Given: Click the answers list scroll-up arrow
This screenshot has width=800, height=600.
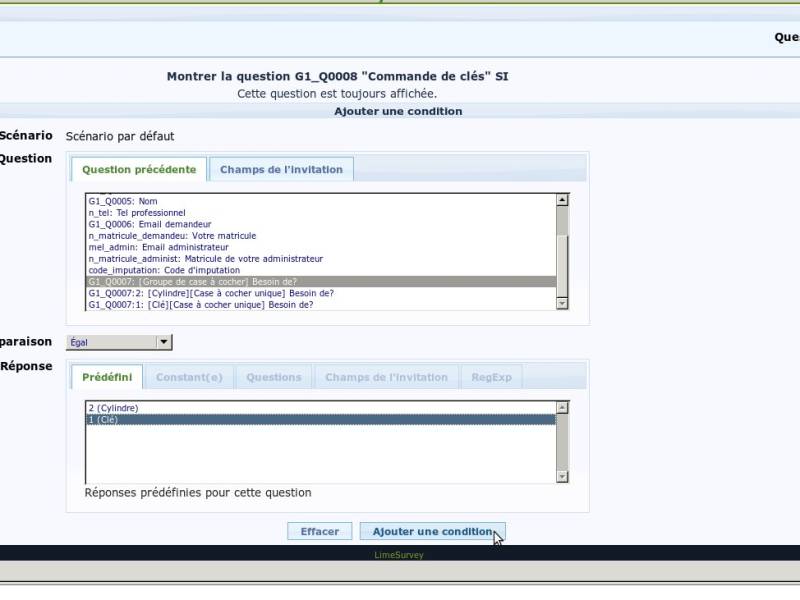Looking at the screenshot, I should [x=562, y=407].
